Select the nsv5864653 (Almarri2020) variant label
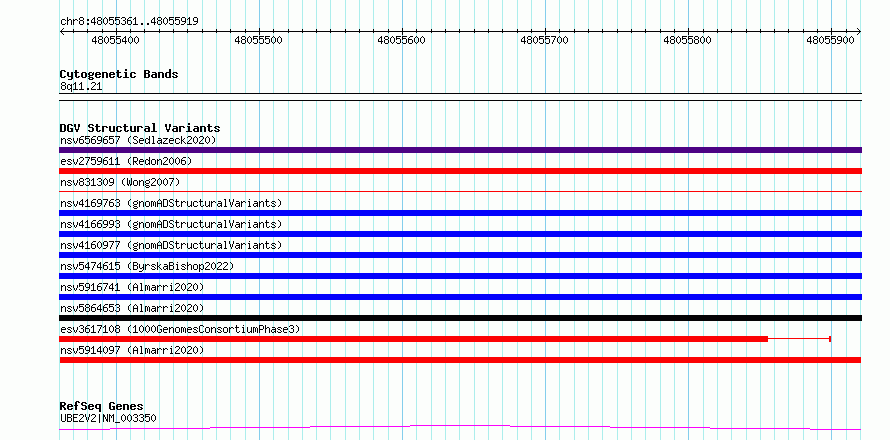 [132, 308]
